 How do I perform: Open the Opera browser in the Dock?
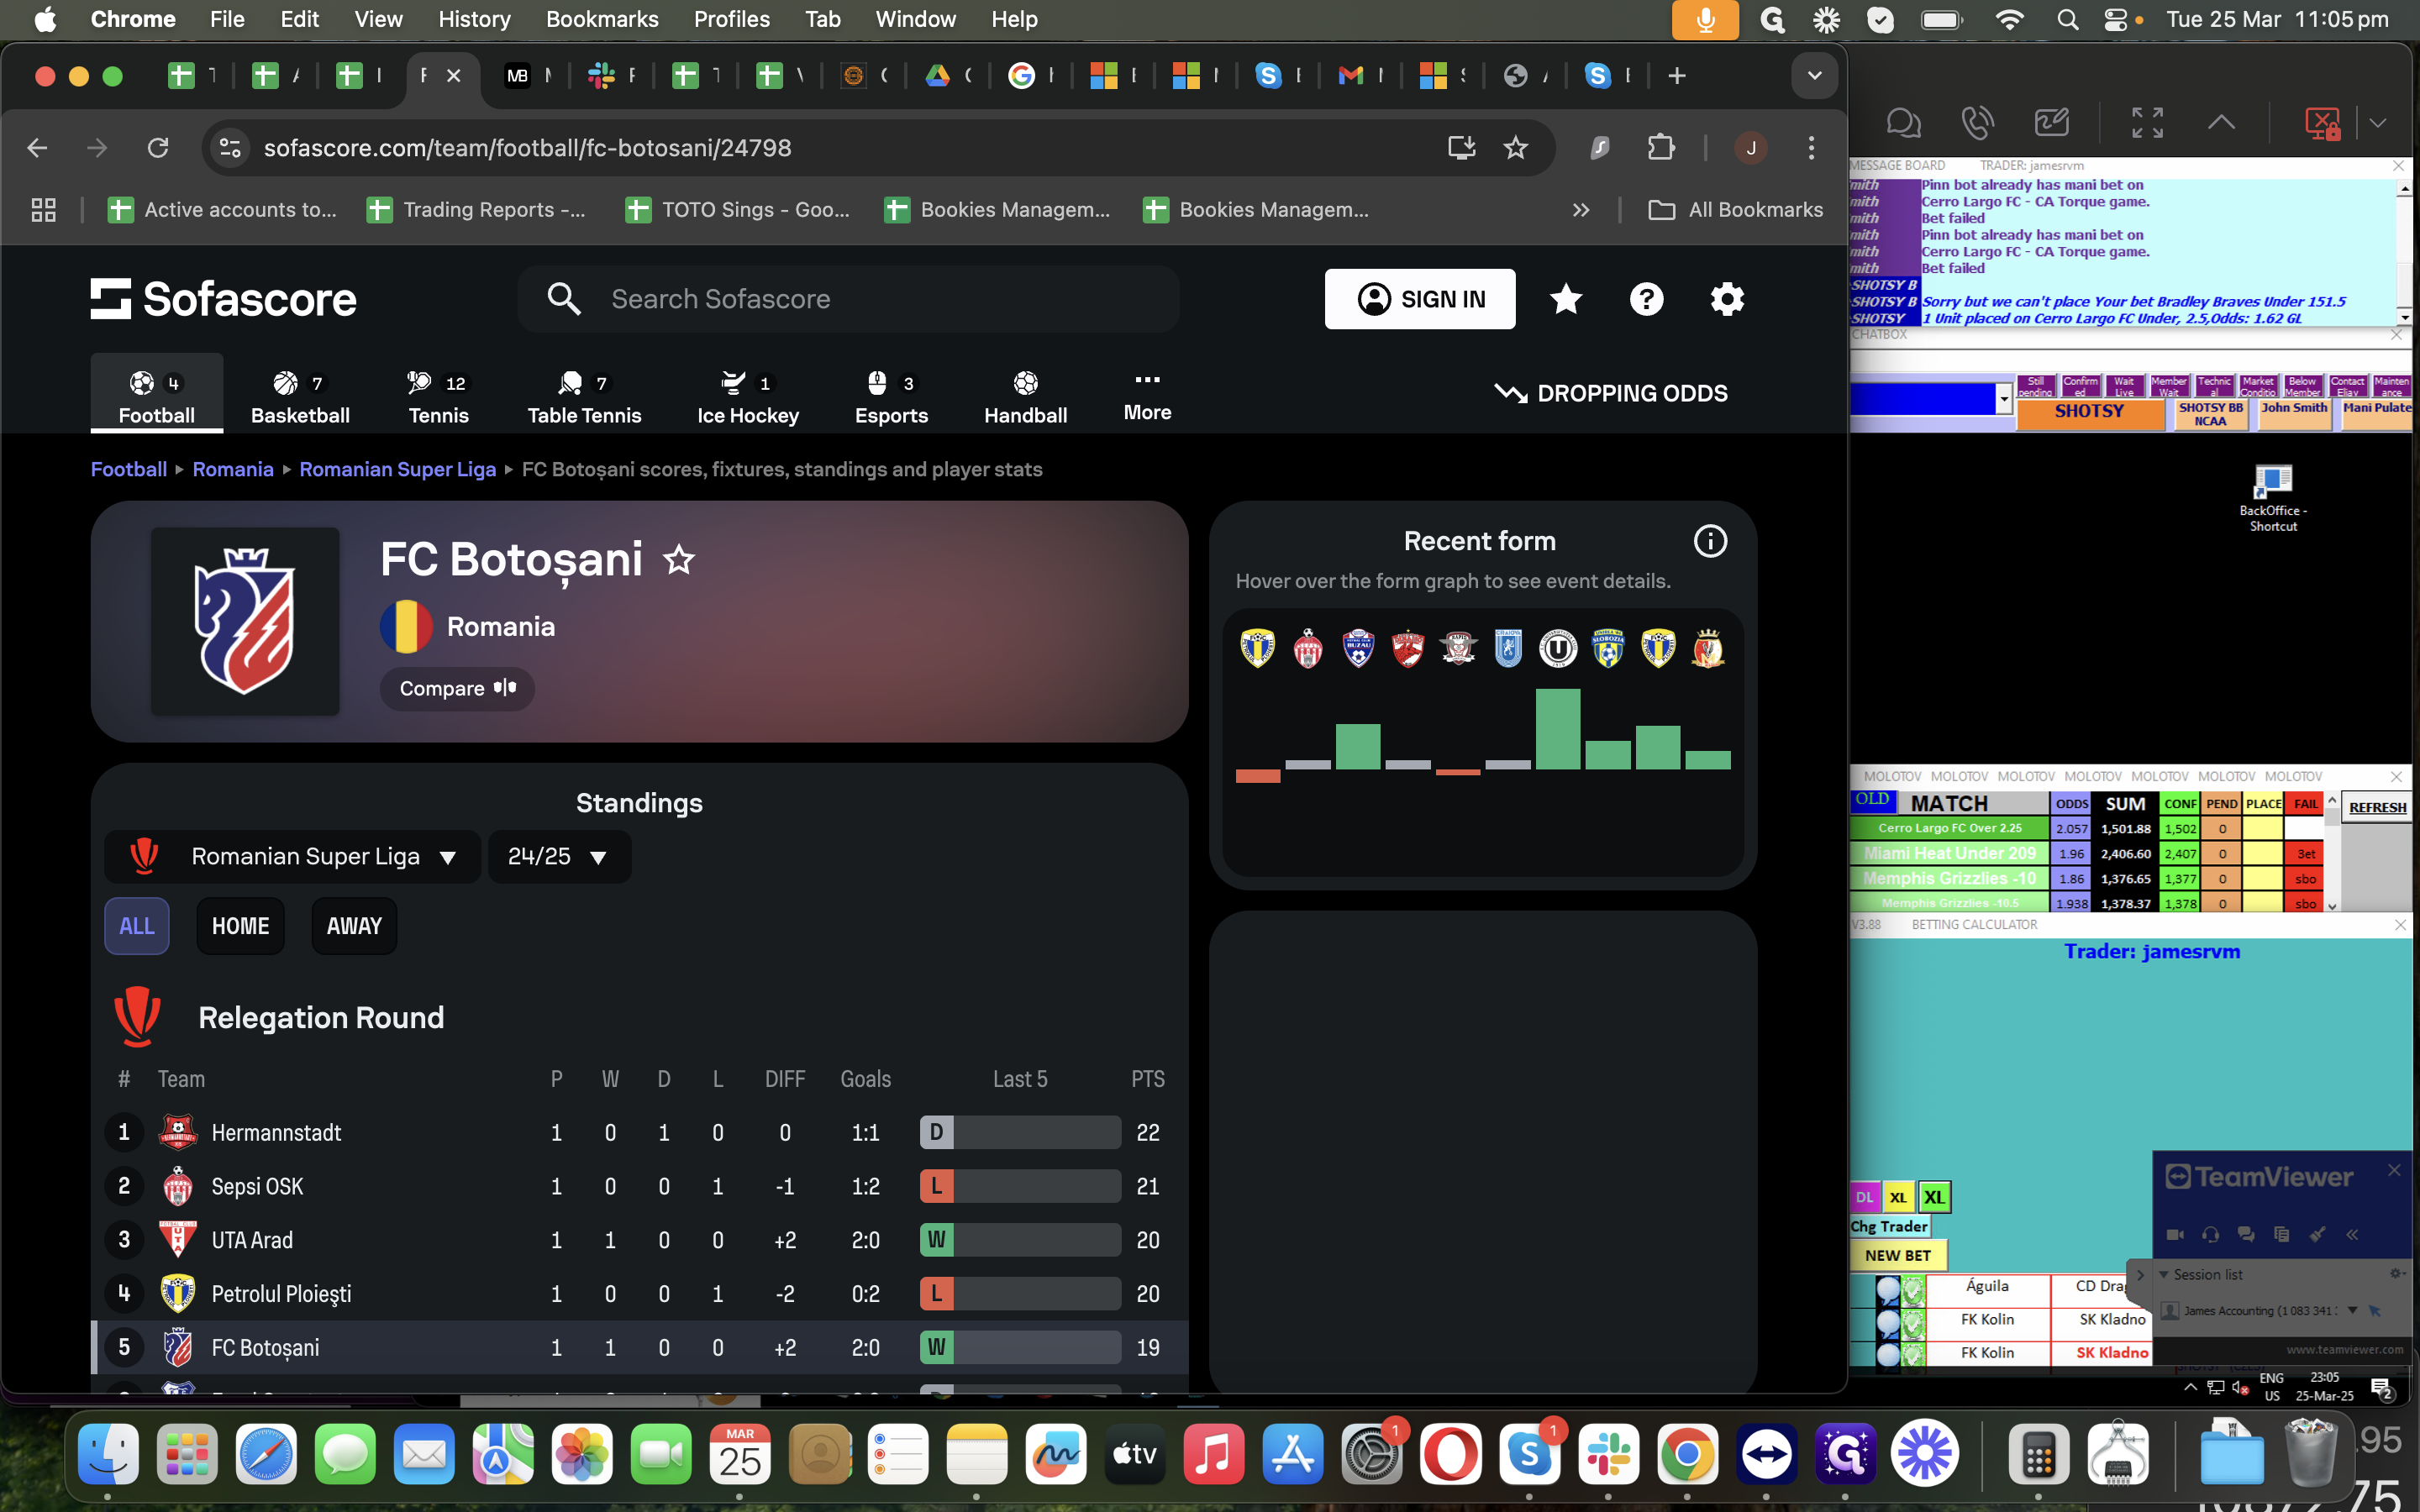pos(1450,1454)
